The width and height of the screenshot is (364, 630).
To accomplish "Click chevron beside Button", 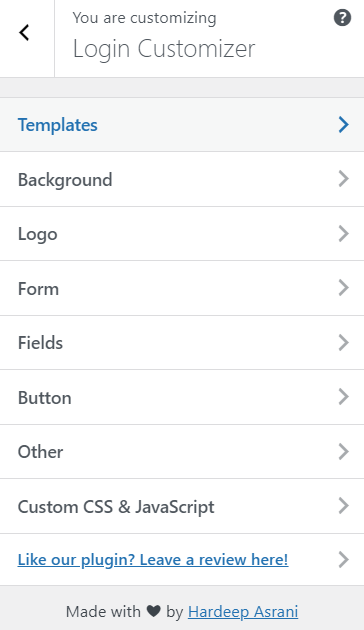I will (344, 397).
